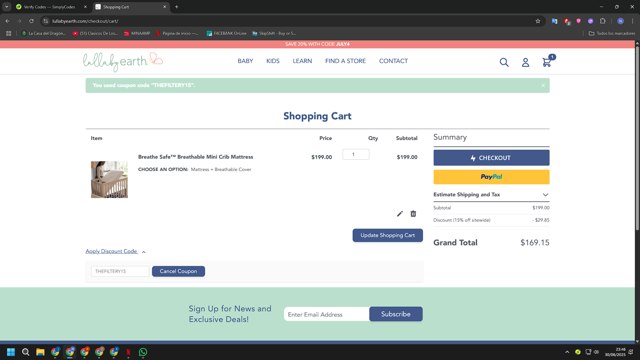Image resolution: width=640 pixels, height=360 pixels.
Task: Click the CHECKOUT button
Action: [491, 158]
